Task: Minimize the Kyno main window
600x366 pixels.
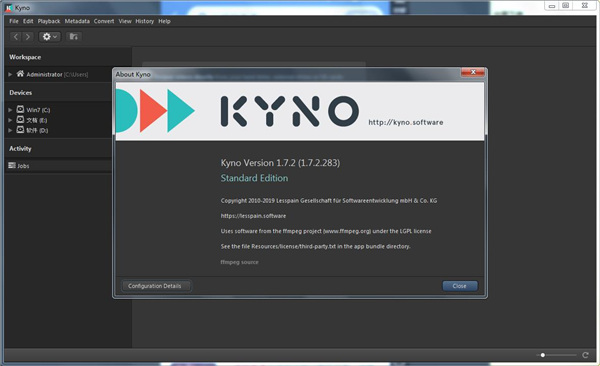Action: (552, 6)
